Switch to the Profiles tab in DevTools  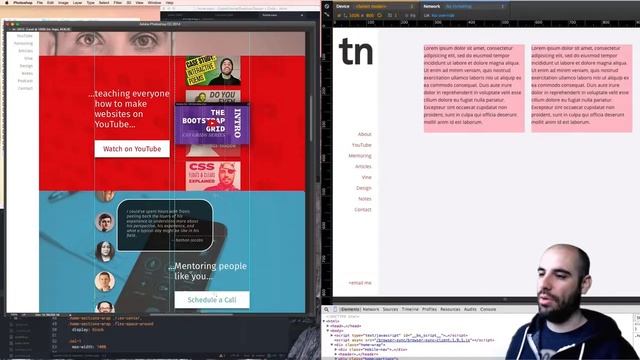429,309
